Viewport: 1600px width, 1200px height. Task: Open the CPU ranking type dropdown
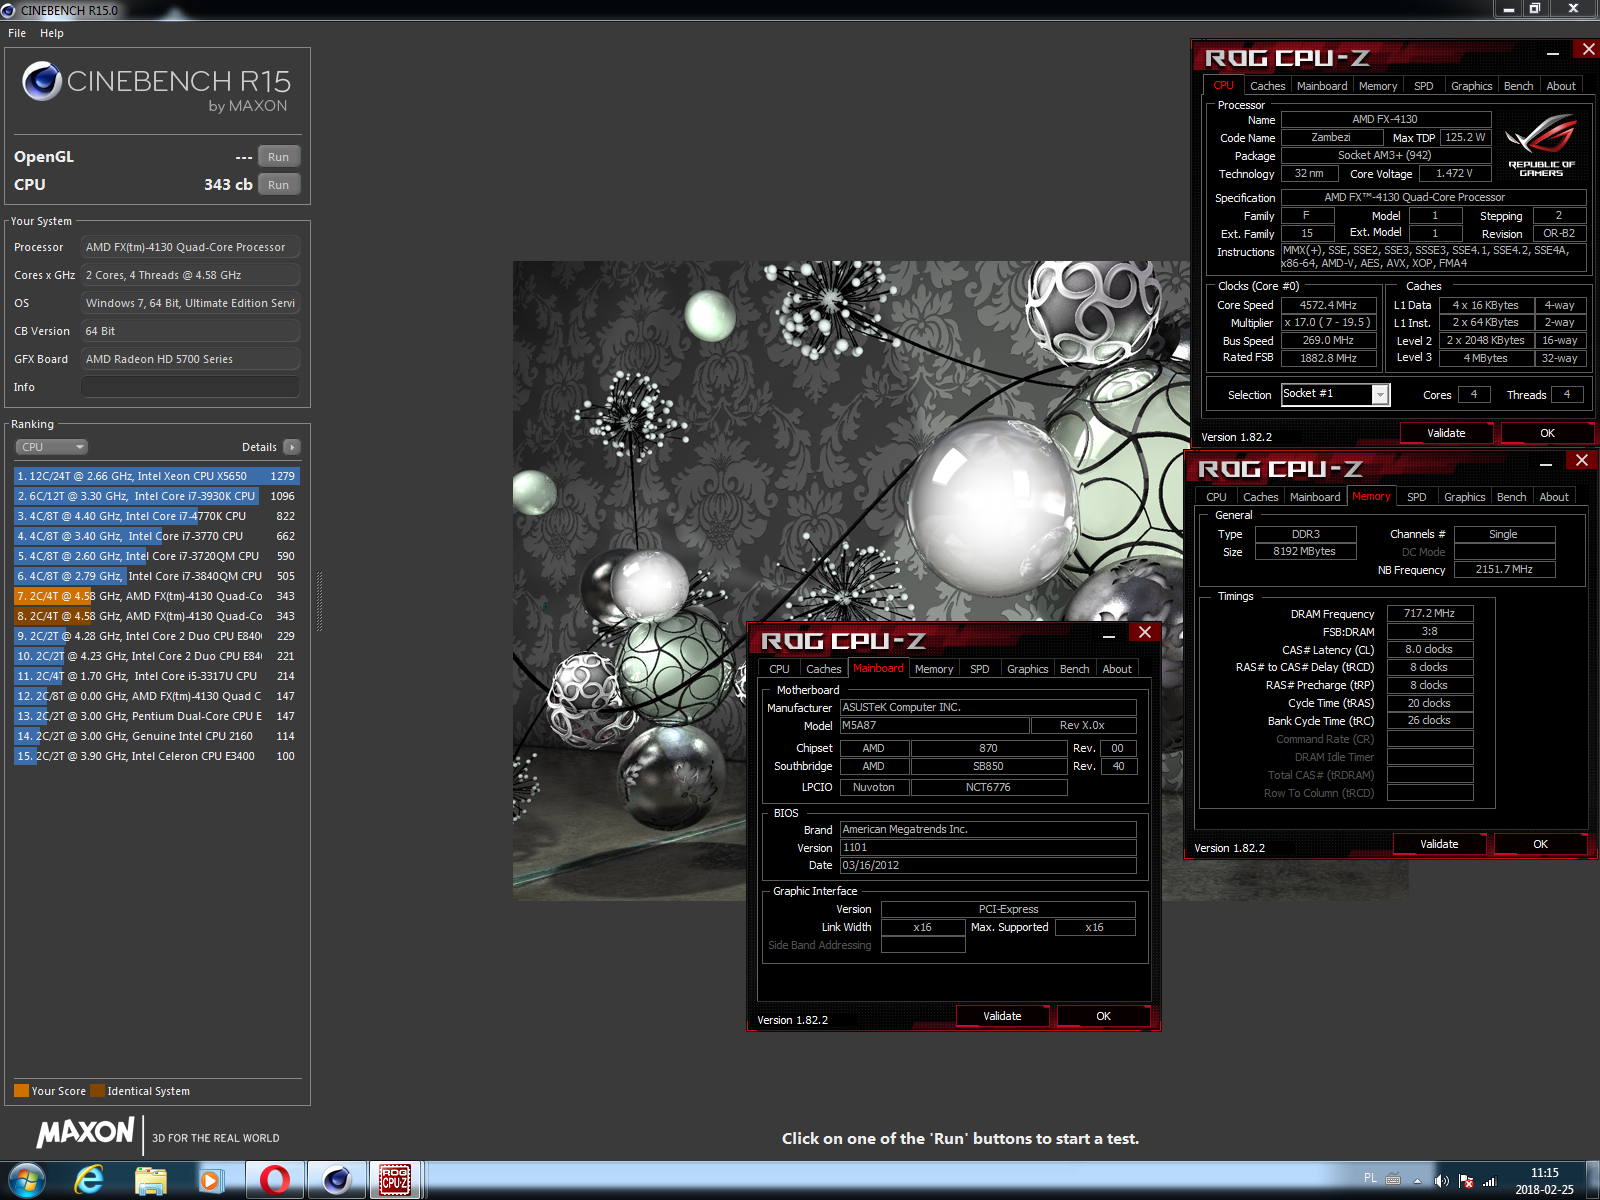click(51, 447)
